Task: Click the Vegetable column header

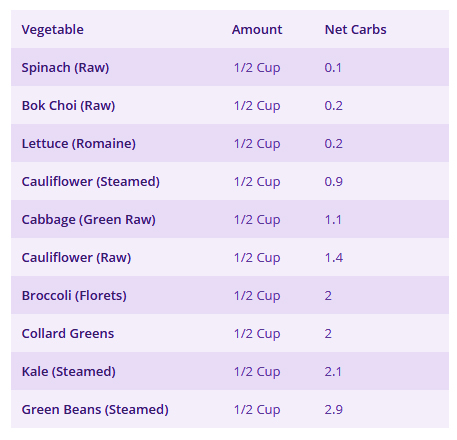Action: pos(53,30)
